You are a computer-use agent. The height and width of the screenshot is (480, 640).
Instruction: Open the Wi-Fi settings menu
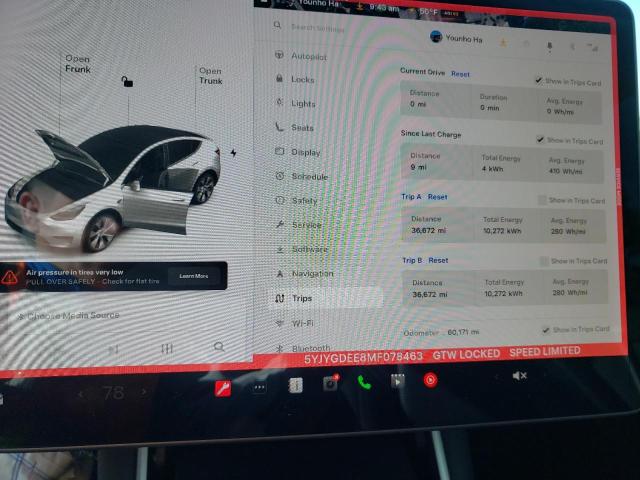tap(295, 323)
